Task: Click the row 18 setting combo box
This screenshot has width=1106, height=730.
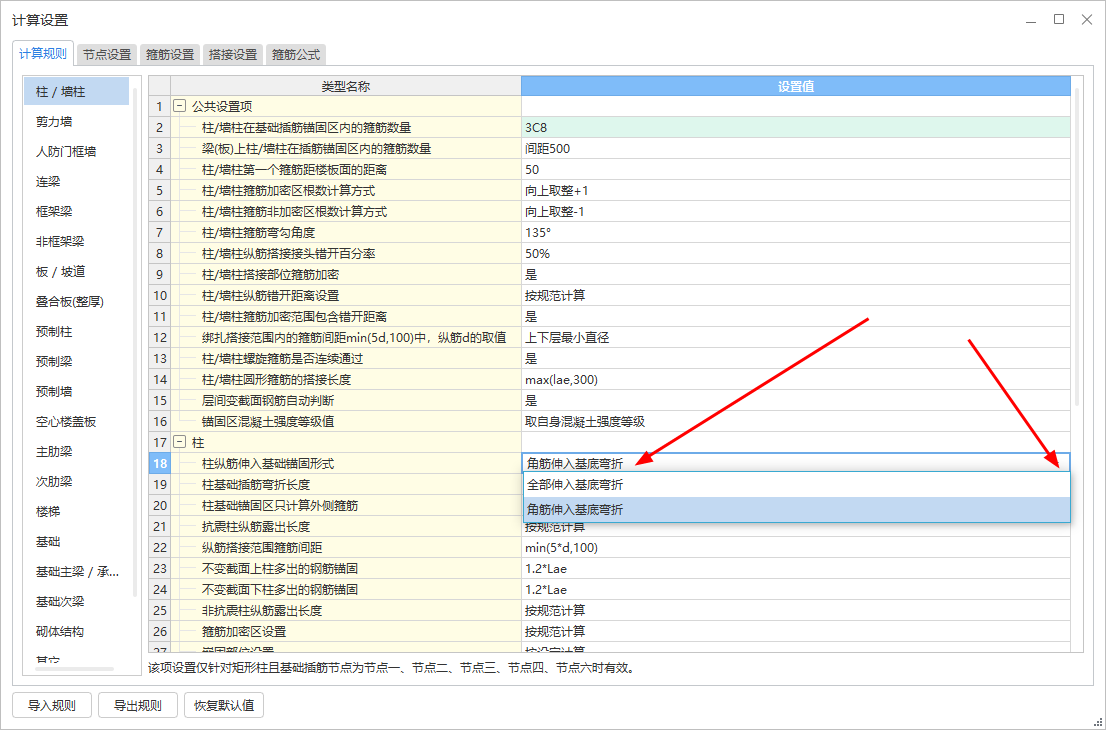Action: coord(796,463)
